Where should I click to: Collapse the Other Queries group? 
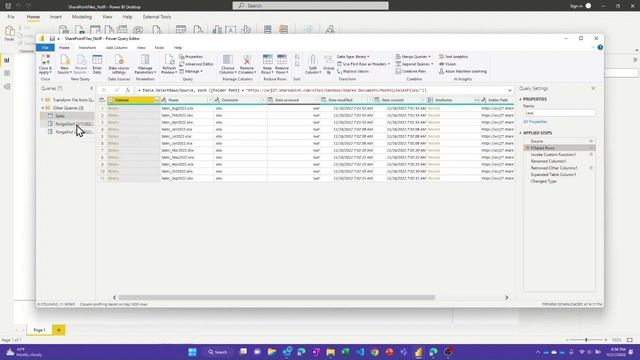[x=43, y=108]
